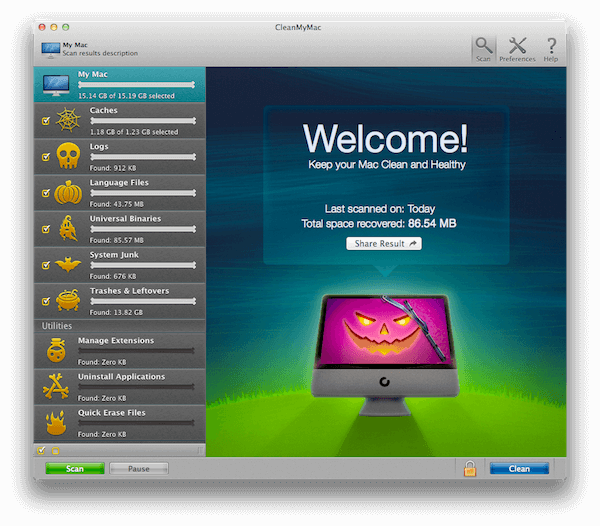Viewport: 600px width, 526px height.
Task: Open the Caches category
Action: (120, 121)
